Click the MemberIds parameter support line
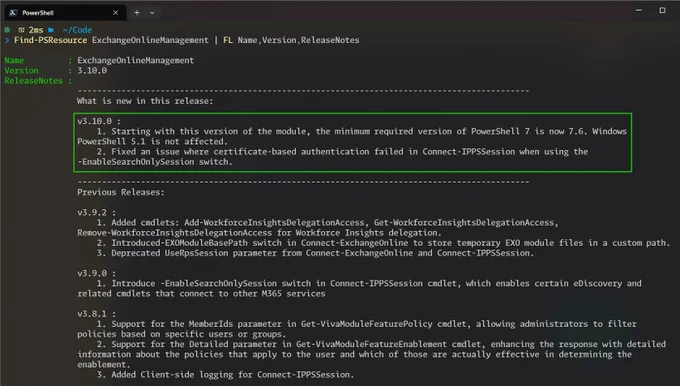 pos(366,324)
